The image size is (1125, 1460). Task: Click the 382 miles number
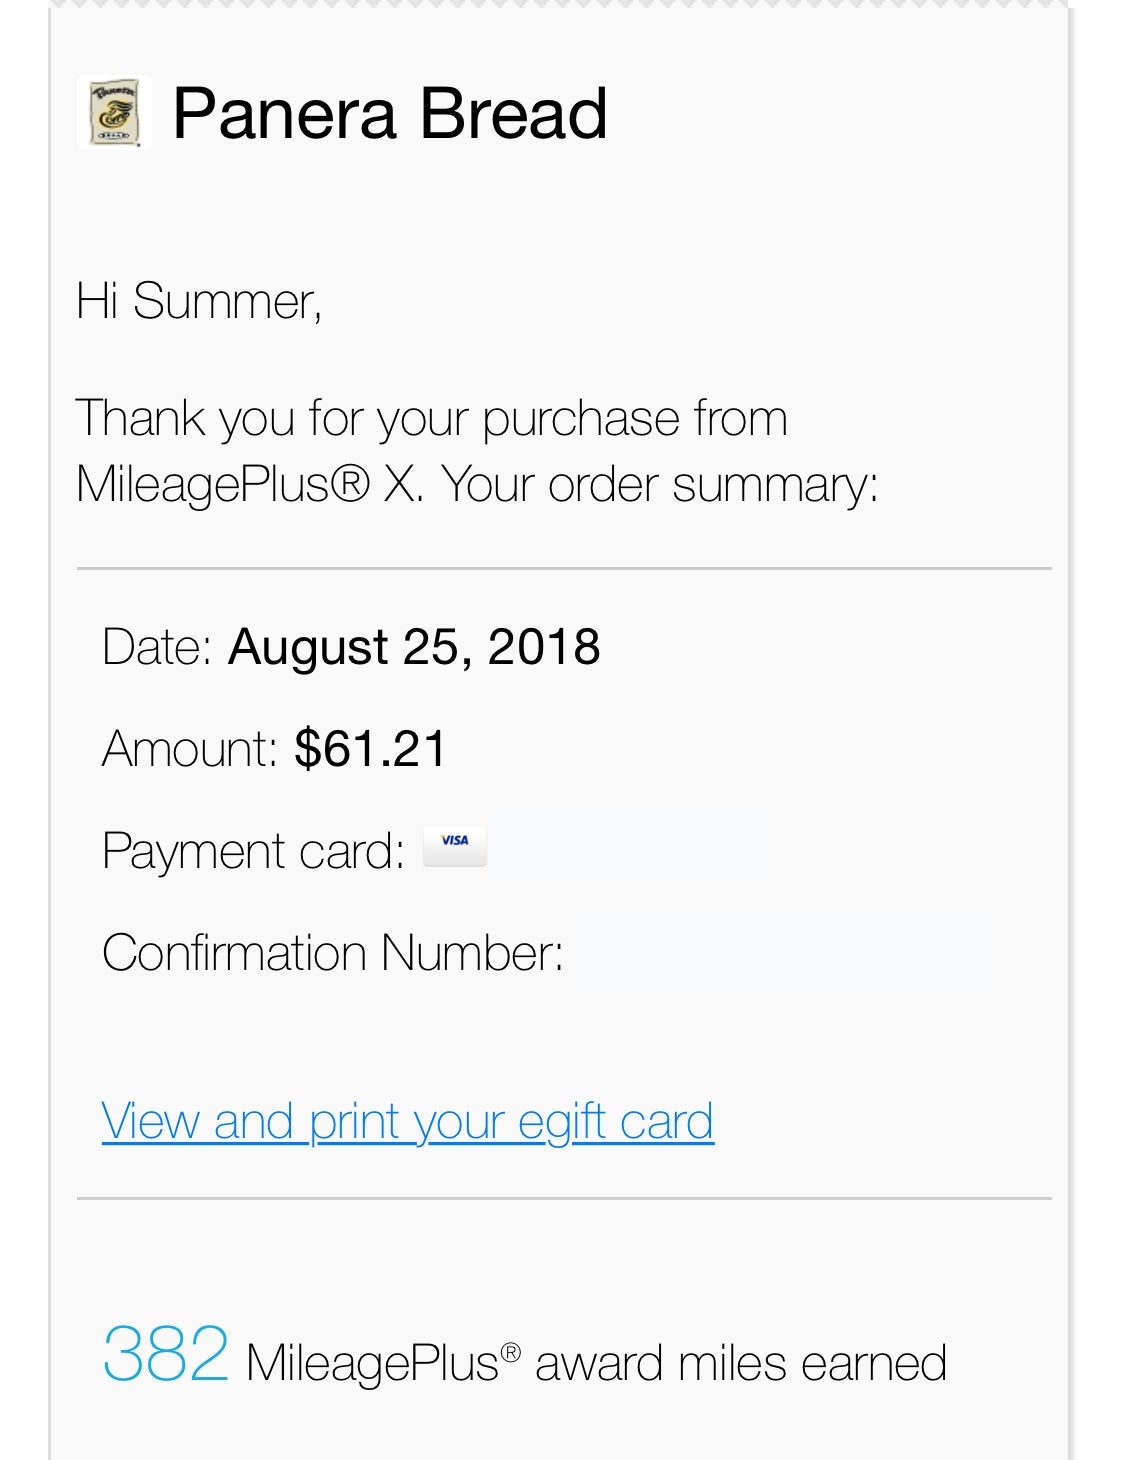click(x=166, y=1355)
